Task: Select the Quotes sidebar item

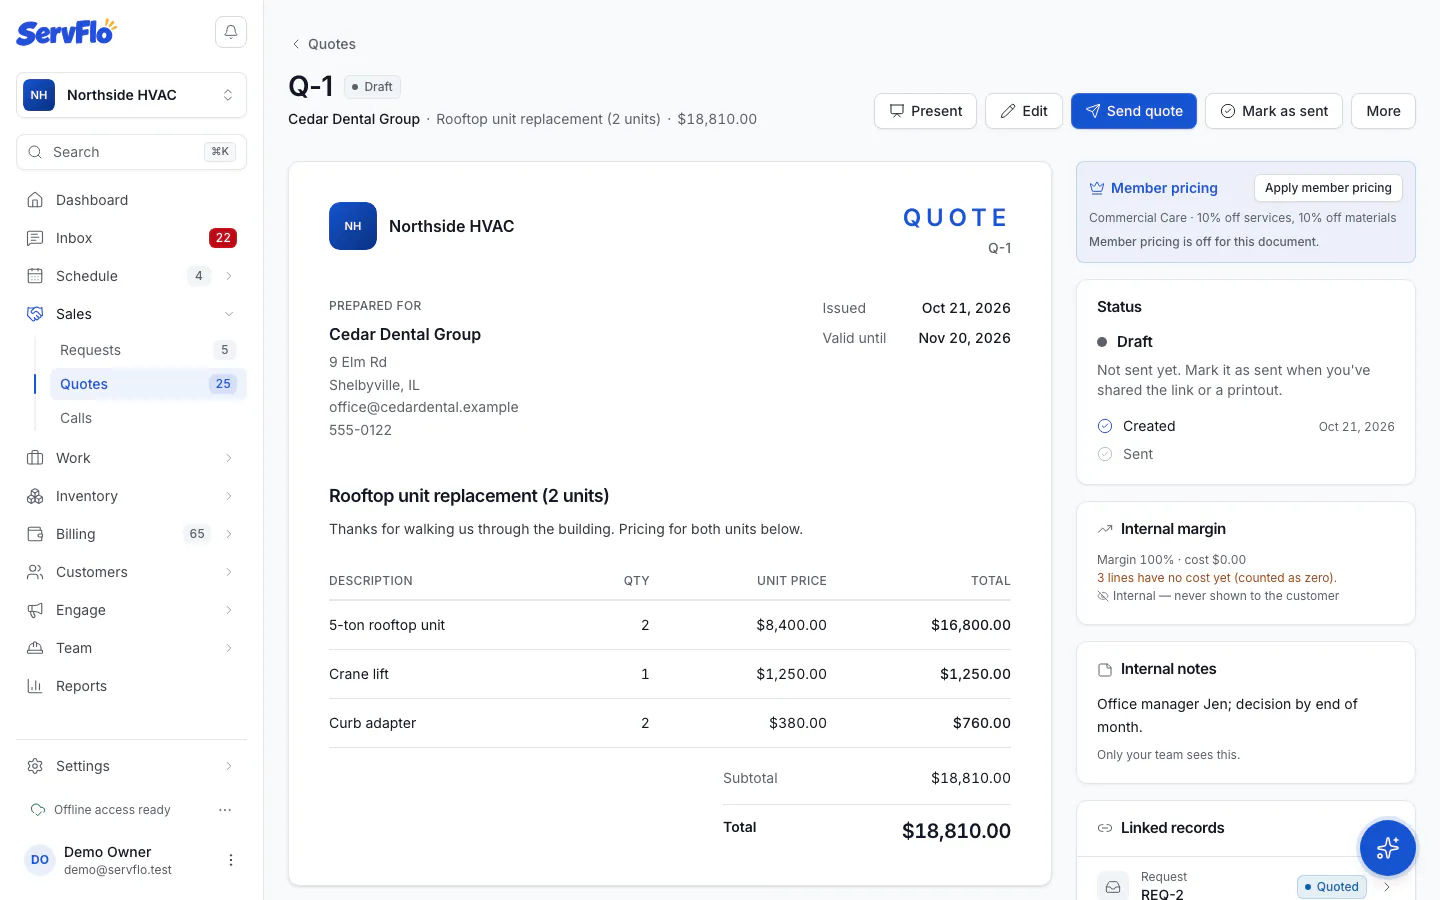Action: point(148,384)
